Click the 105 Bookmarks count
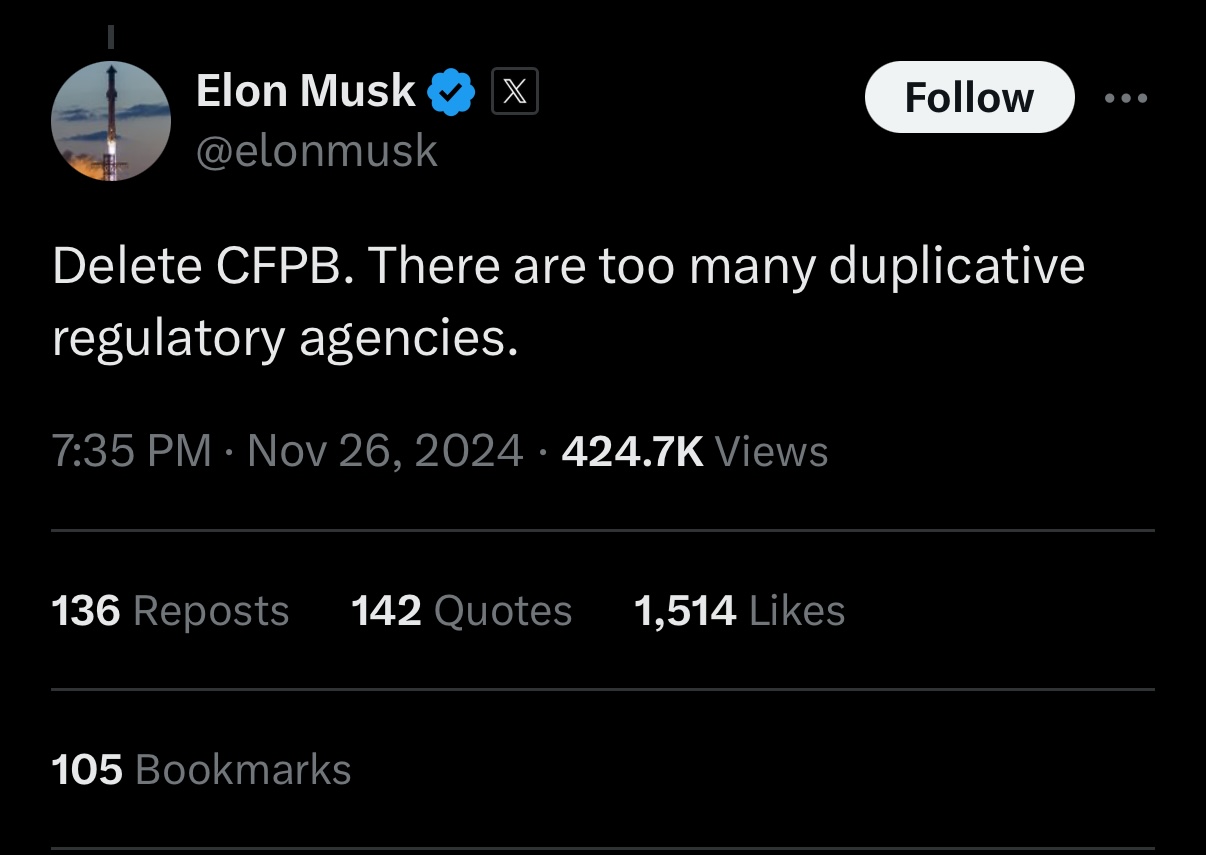The width and height of the screenshot is (1206, 855). [x=201, y=769]
